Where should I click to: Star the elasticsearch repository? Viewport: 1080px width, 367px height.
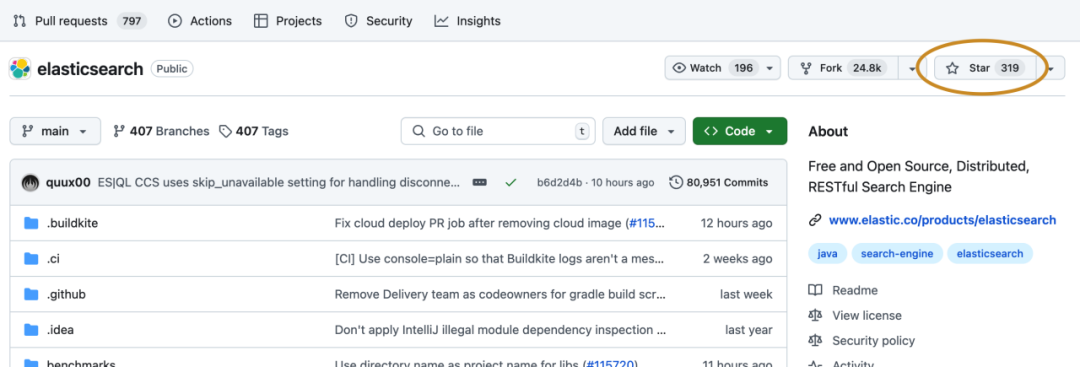(985, 68)
